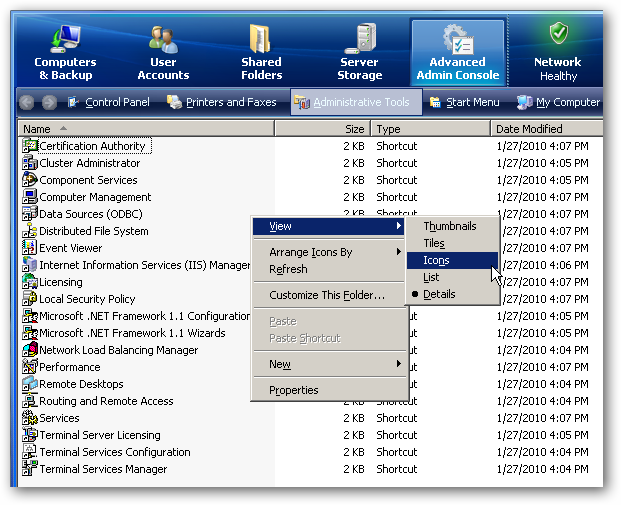Select .NET Framework 1.1 Configuration icon
Viewport: 621px width, 505px height.
(x=30, y=316)
